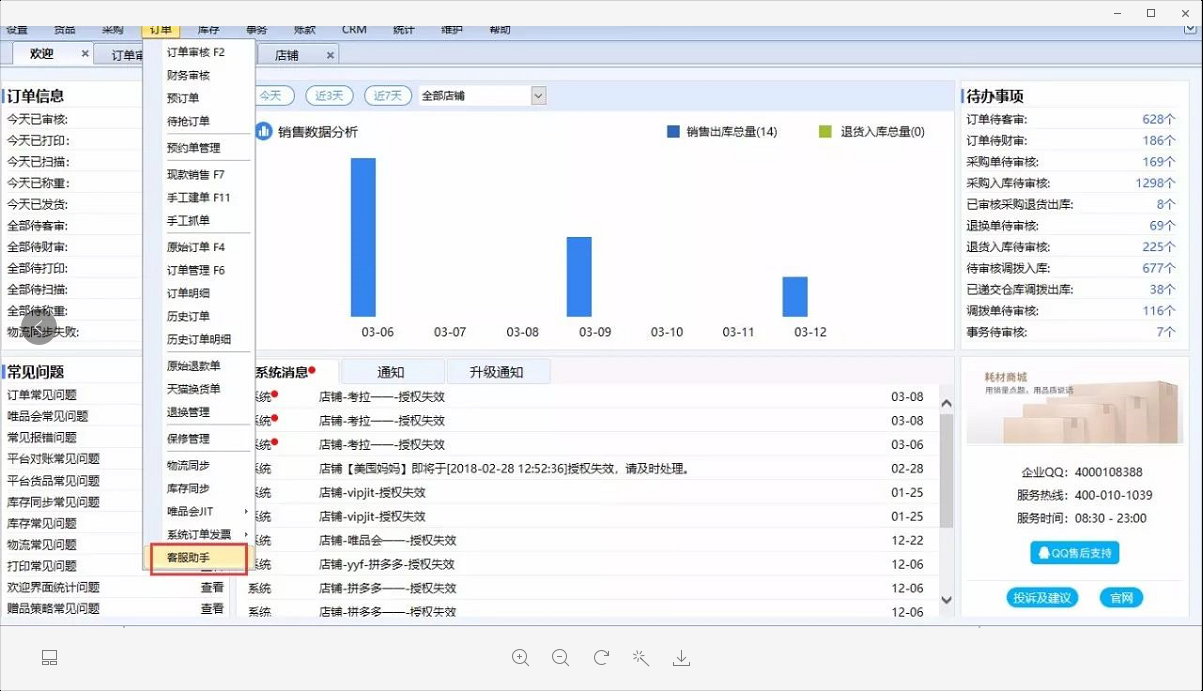
Task: Close the 店铺 tab with its x
Action: (330, 55)
